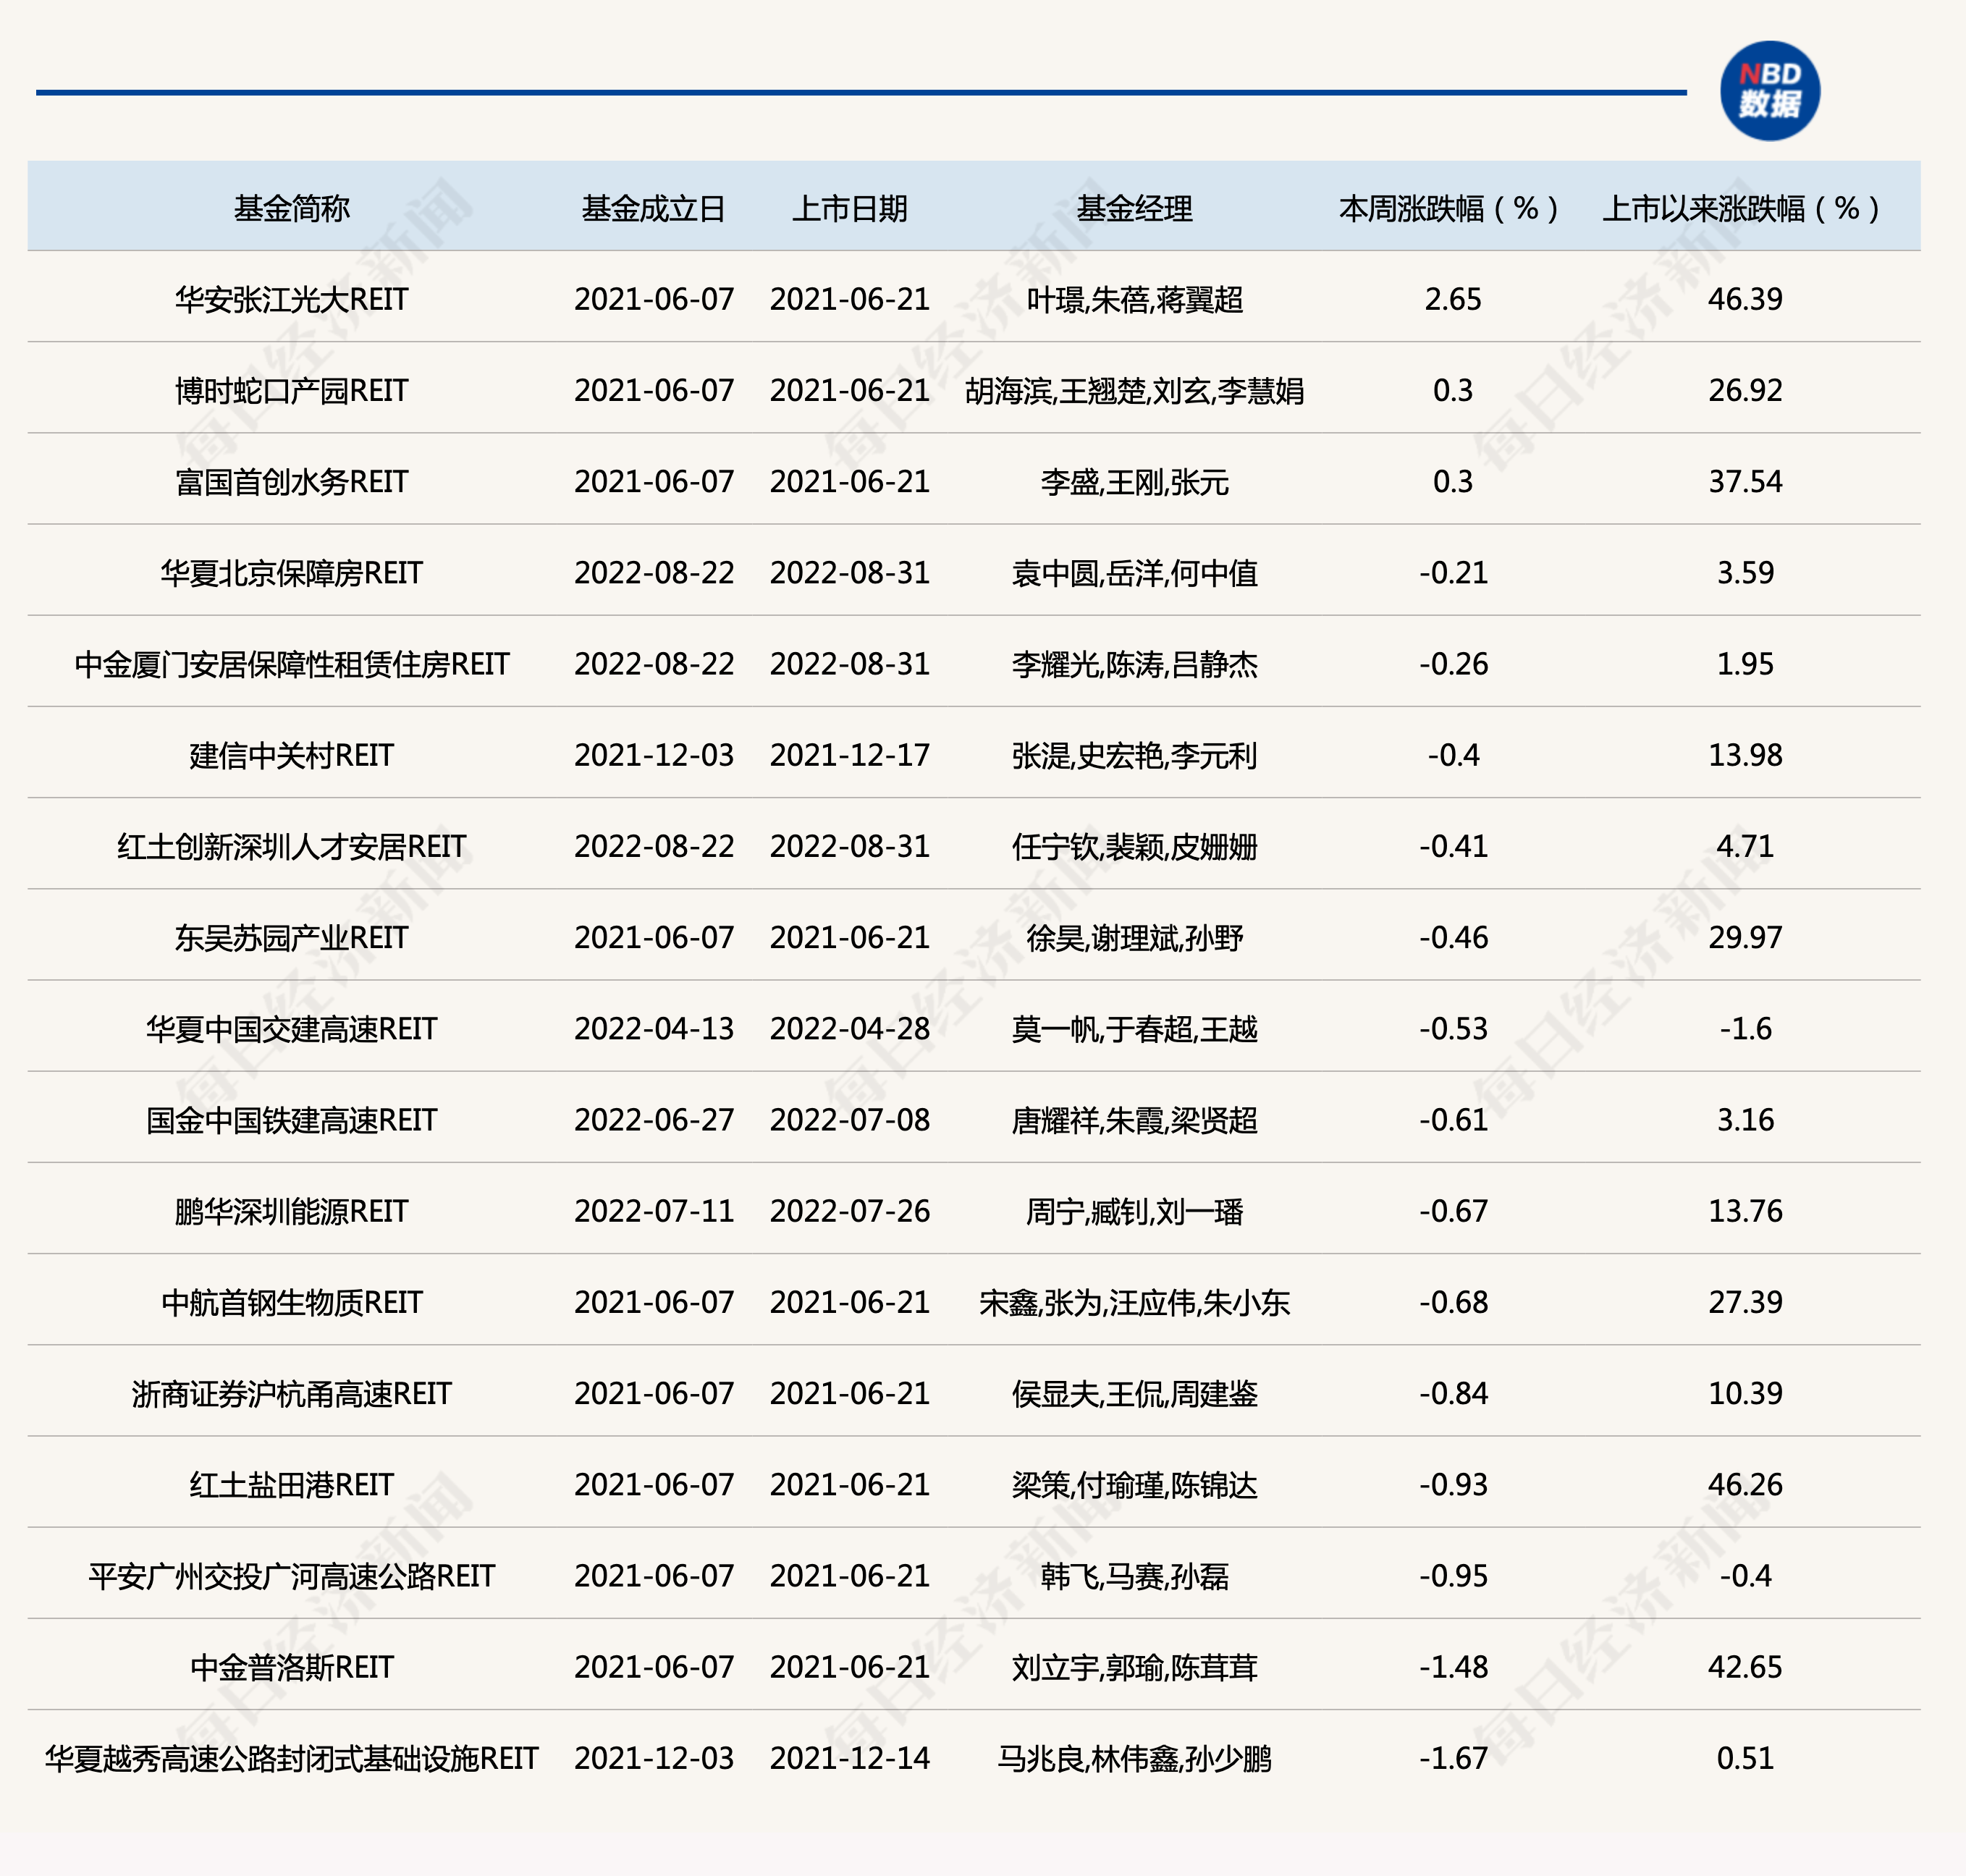The width and height of the screenshot is (1966, 1876).
Task: Click establishment date 2022-07-11
Action: (653, 1211)
